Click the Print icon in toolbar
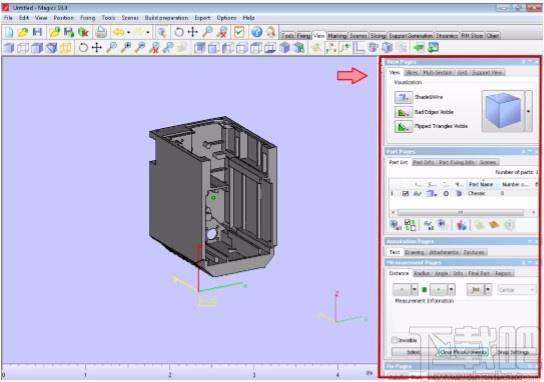Image resolution: width=544 pixels, height=382 pixels. [x=101, y=32]
